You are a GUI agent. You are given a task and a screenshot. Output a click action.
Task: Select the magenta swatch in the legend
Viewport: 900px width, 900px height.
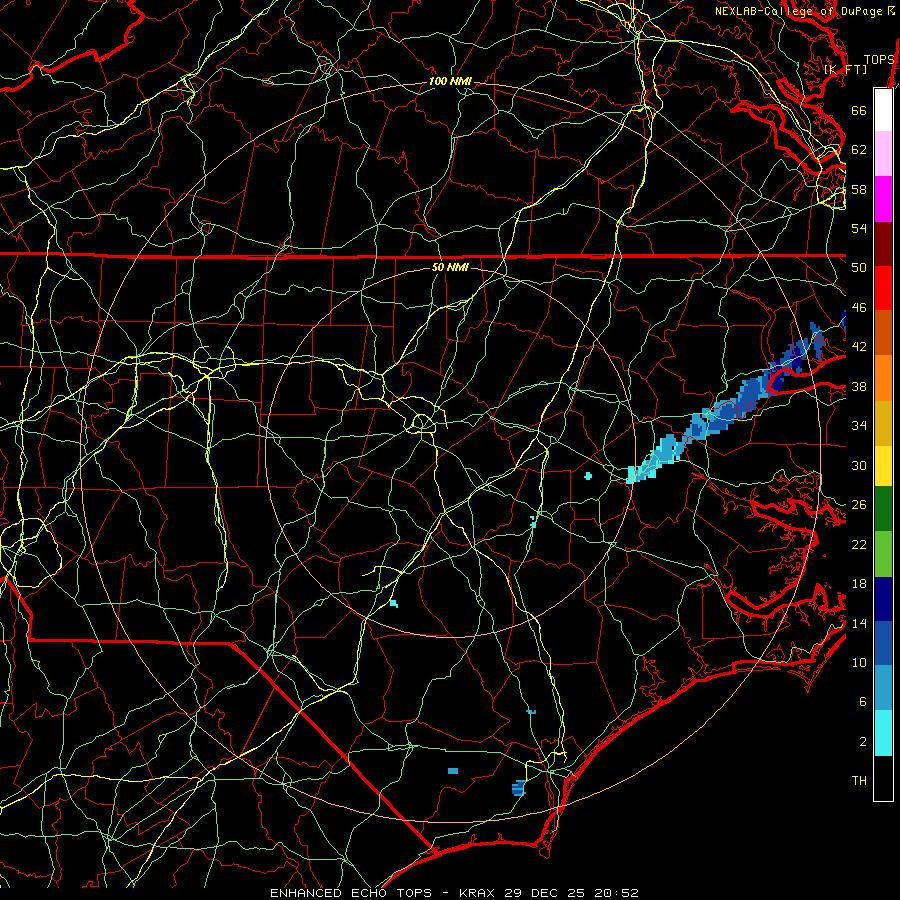point(883,199)
